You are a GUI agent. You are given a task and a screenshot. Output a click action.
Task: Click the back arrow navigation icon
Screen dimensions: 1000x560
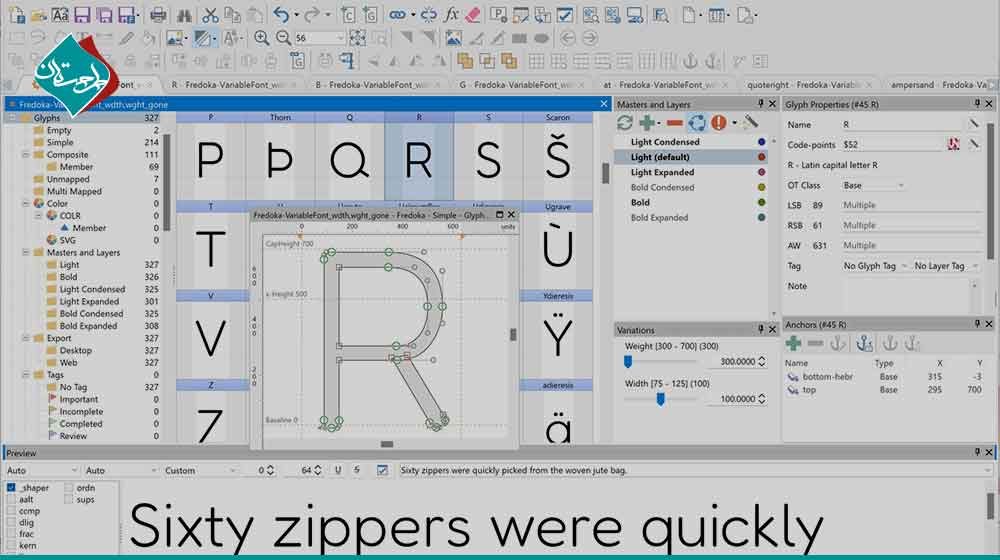[x=567, y=38]
